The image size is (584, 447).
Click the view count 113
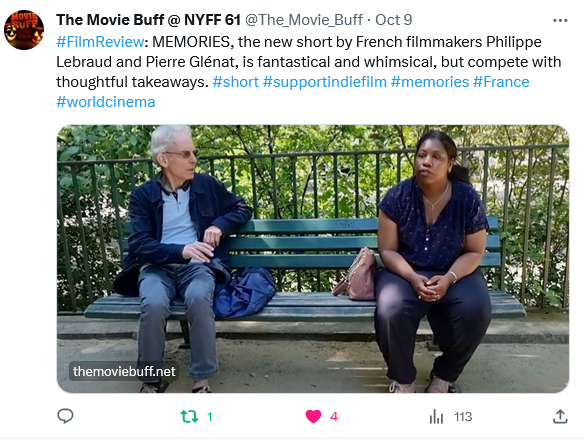coord(463,416)
